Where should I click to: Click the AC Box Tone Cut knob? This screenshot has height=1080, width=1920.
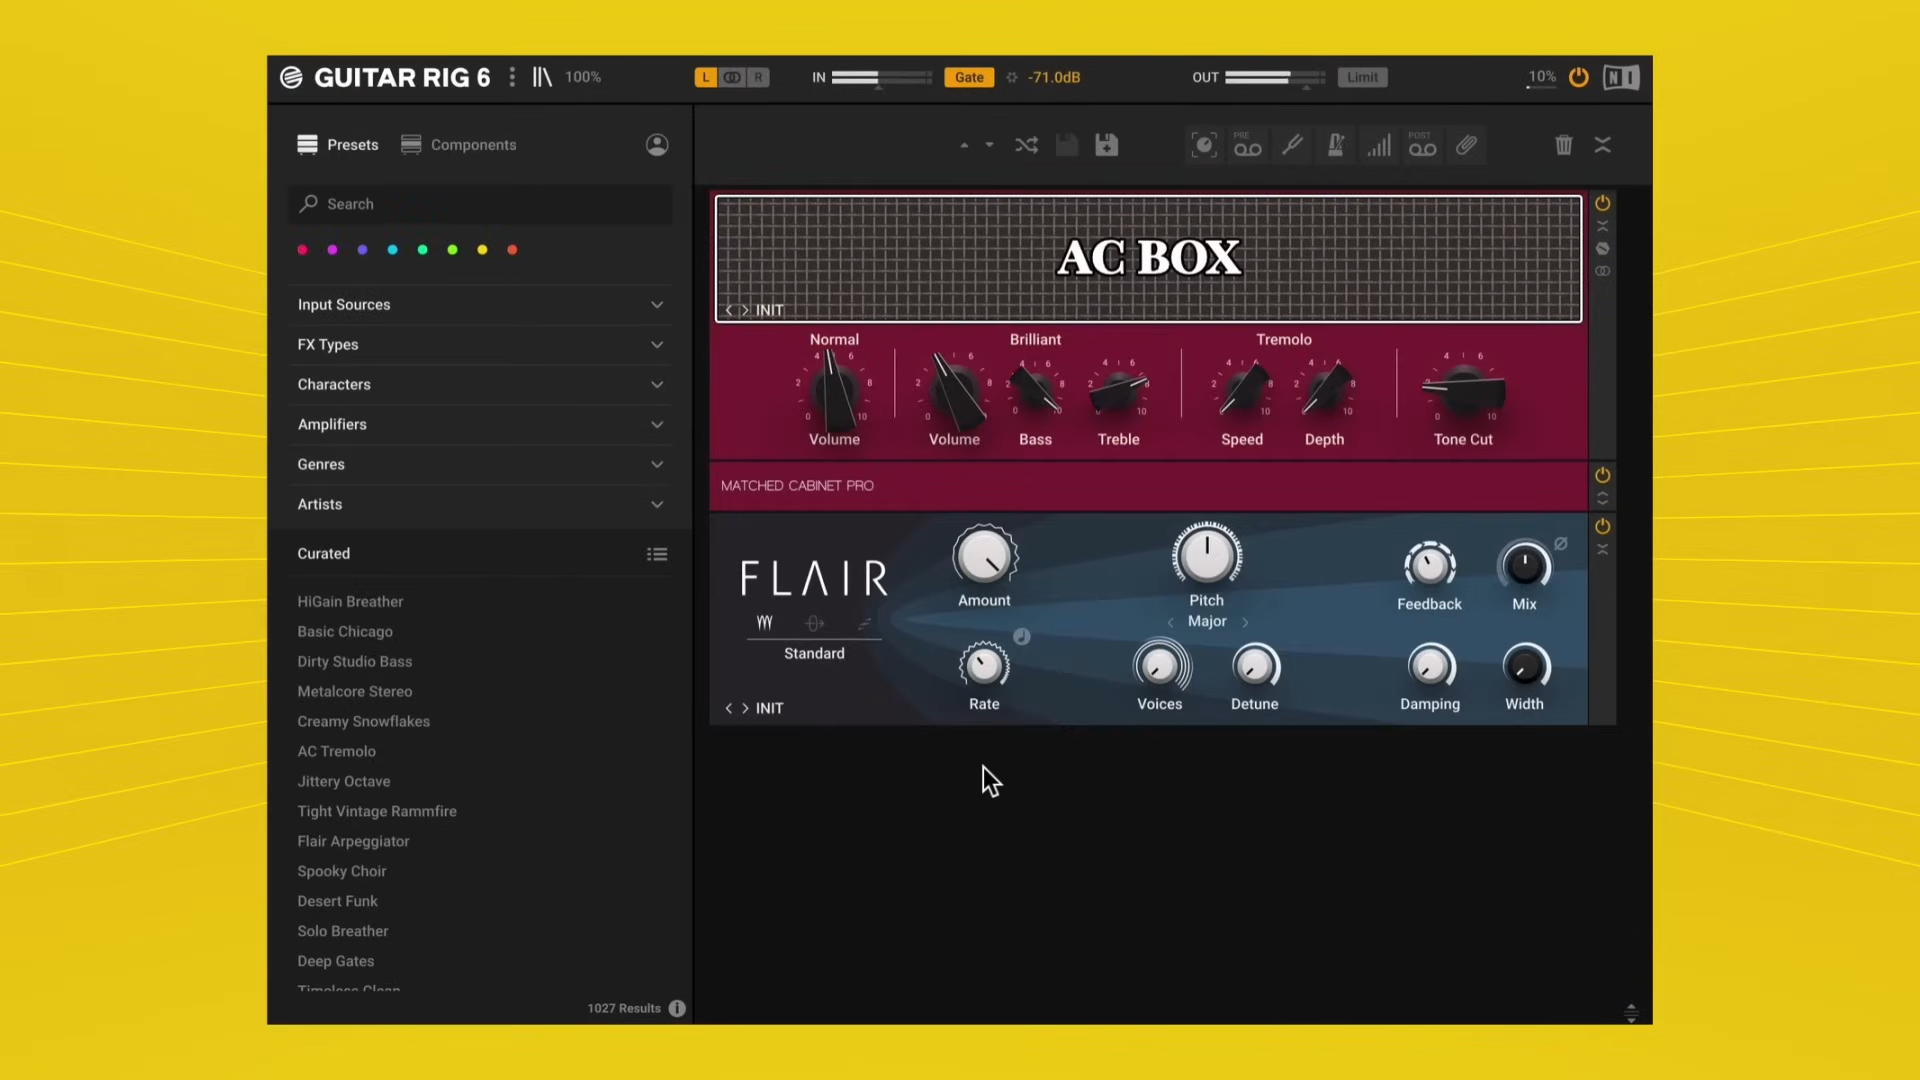click(1463, 389)
